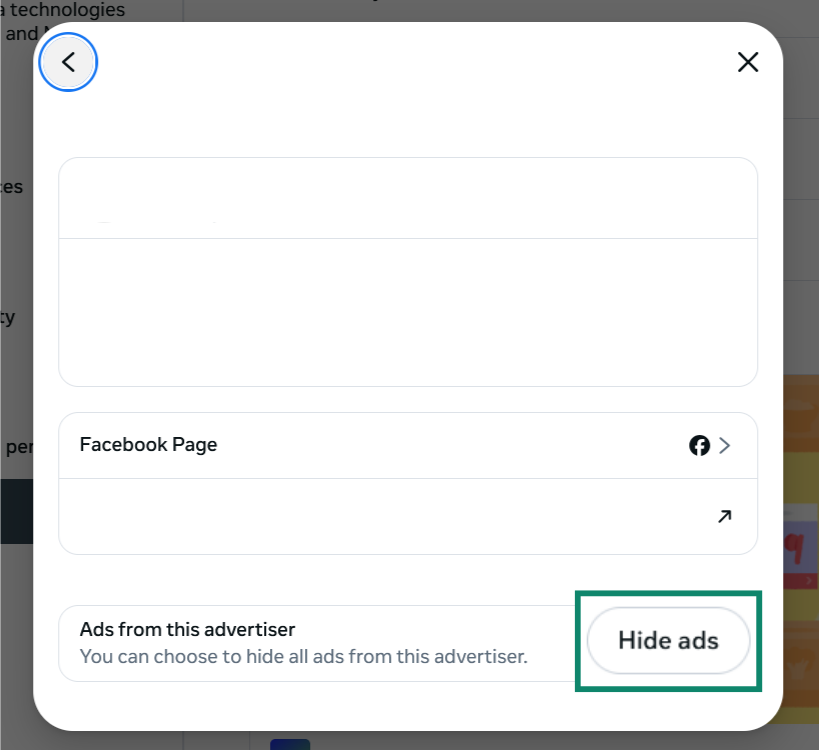Expand the advertiser details card at top
Image resolution: width=819 pixels, height=750 pixels.
pos(408,270)
